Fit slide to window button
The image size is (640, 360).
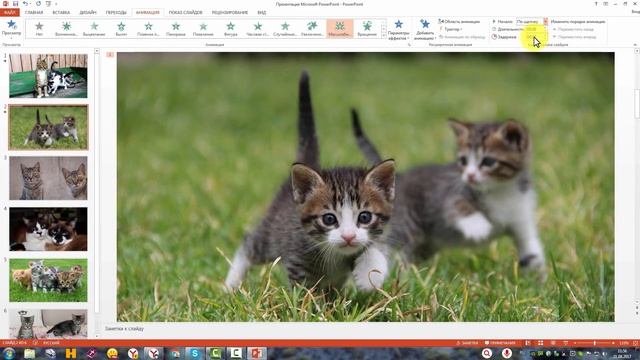point(635,343)
